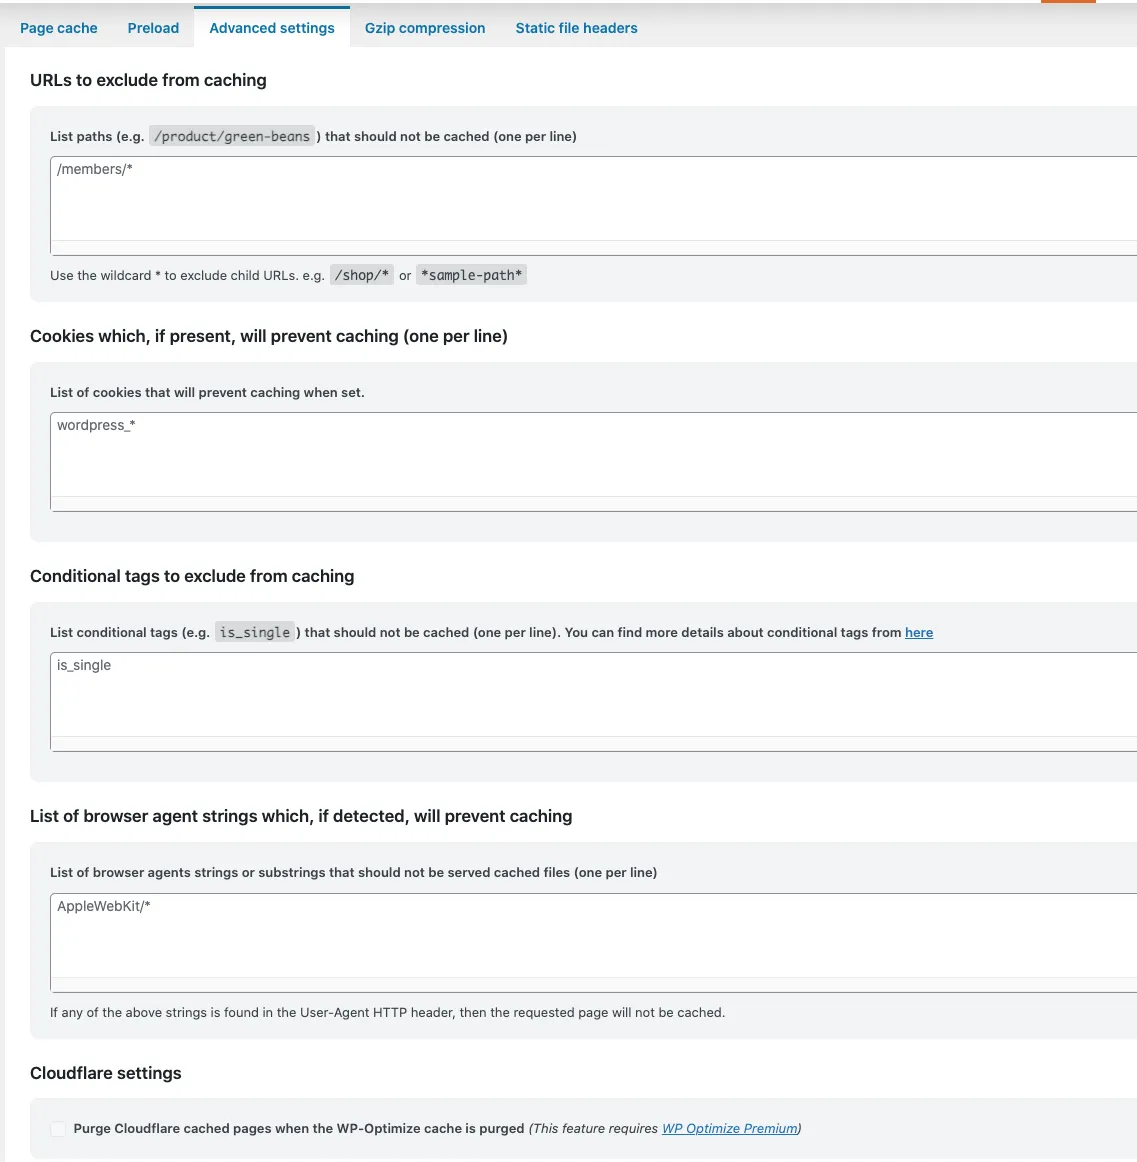This screenshot has width=1137, height=1162.
Task: Click the Cloudflare settings heading
Action: 106,1073
